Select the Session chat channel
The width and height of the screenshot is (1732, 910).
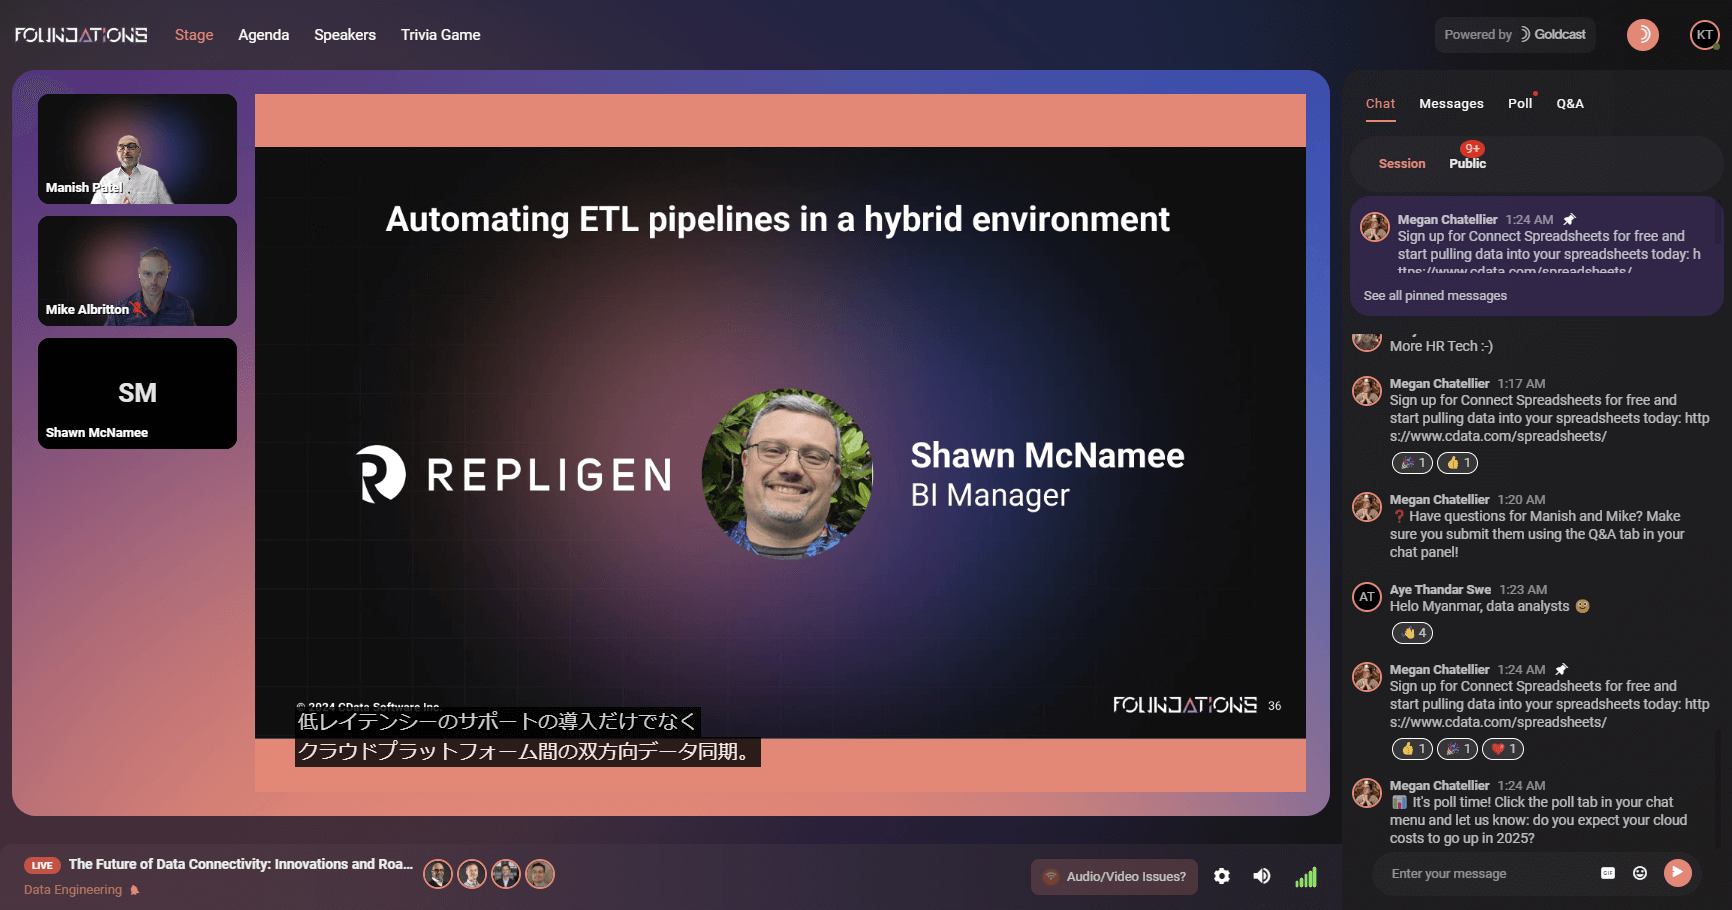(x=1402, y=164)
